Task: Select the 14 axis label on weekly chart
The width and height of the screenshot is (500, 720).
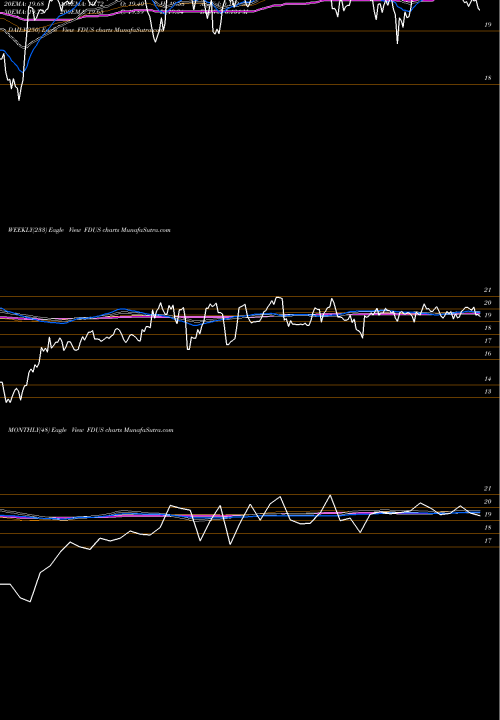Action: [488, 379]
